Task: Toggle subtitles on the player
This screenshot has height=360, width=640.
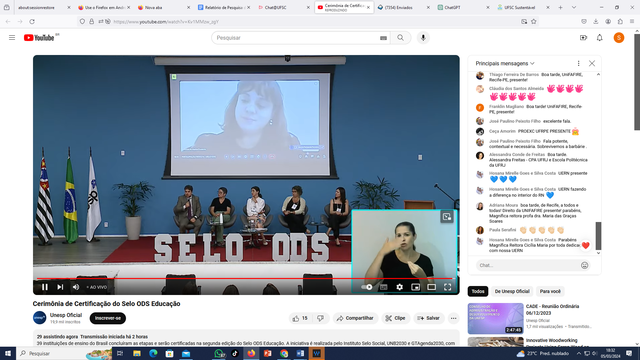Action: point(384,287)
